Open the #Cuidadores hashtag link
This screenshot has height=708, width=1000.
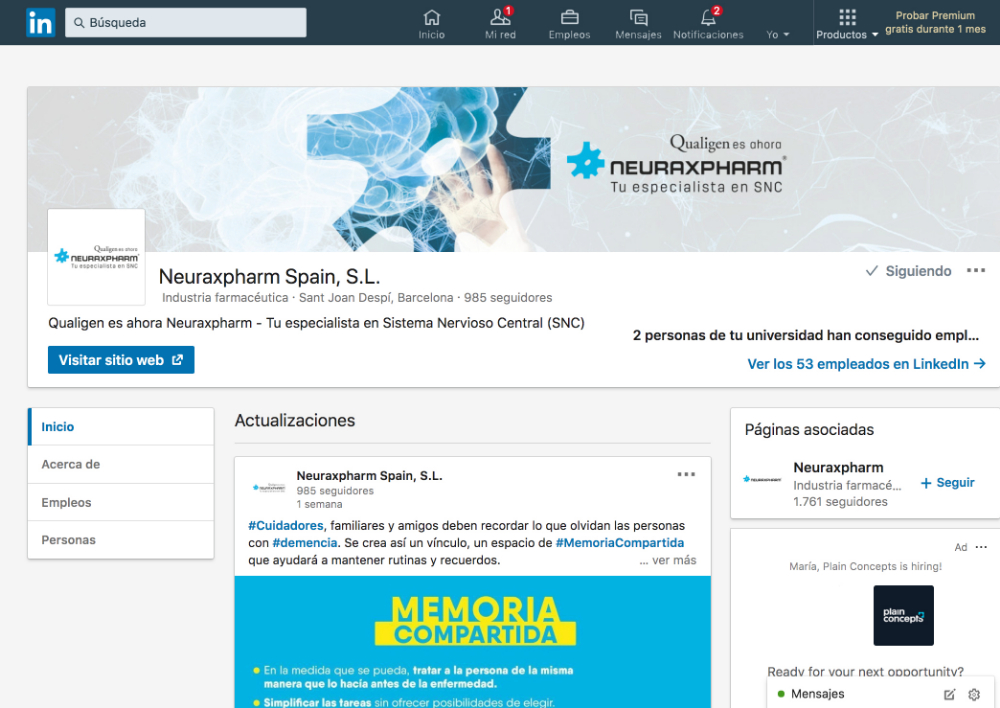(286, 526)
